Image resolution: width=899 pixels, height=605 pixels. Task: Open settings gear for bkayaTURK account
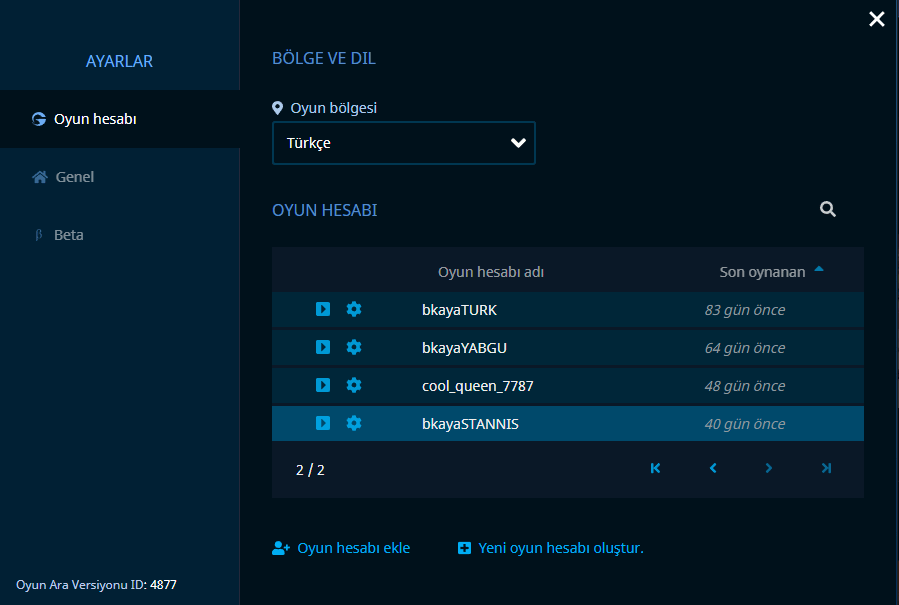[354, 309]
